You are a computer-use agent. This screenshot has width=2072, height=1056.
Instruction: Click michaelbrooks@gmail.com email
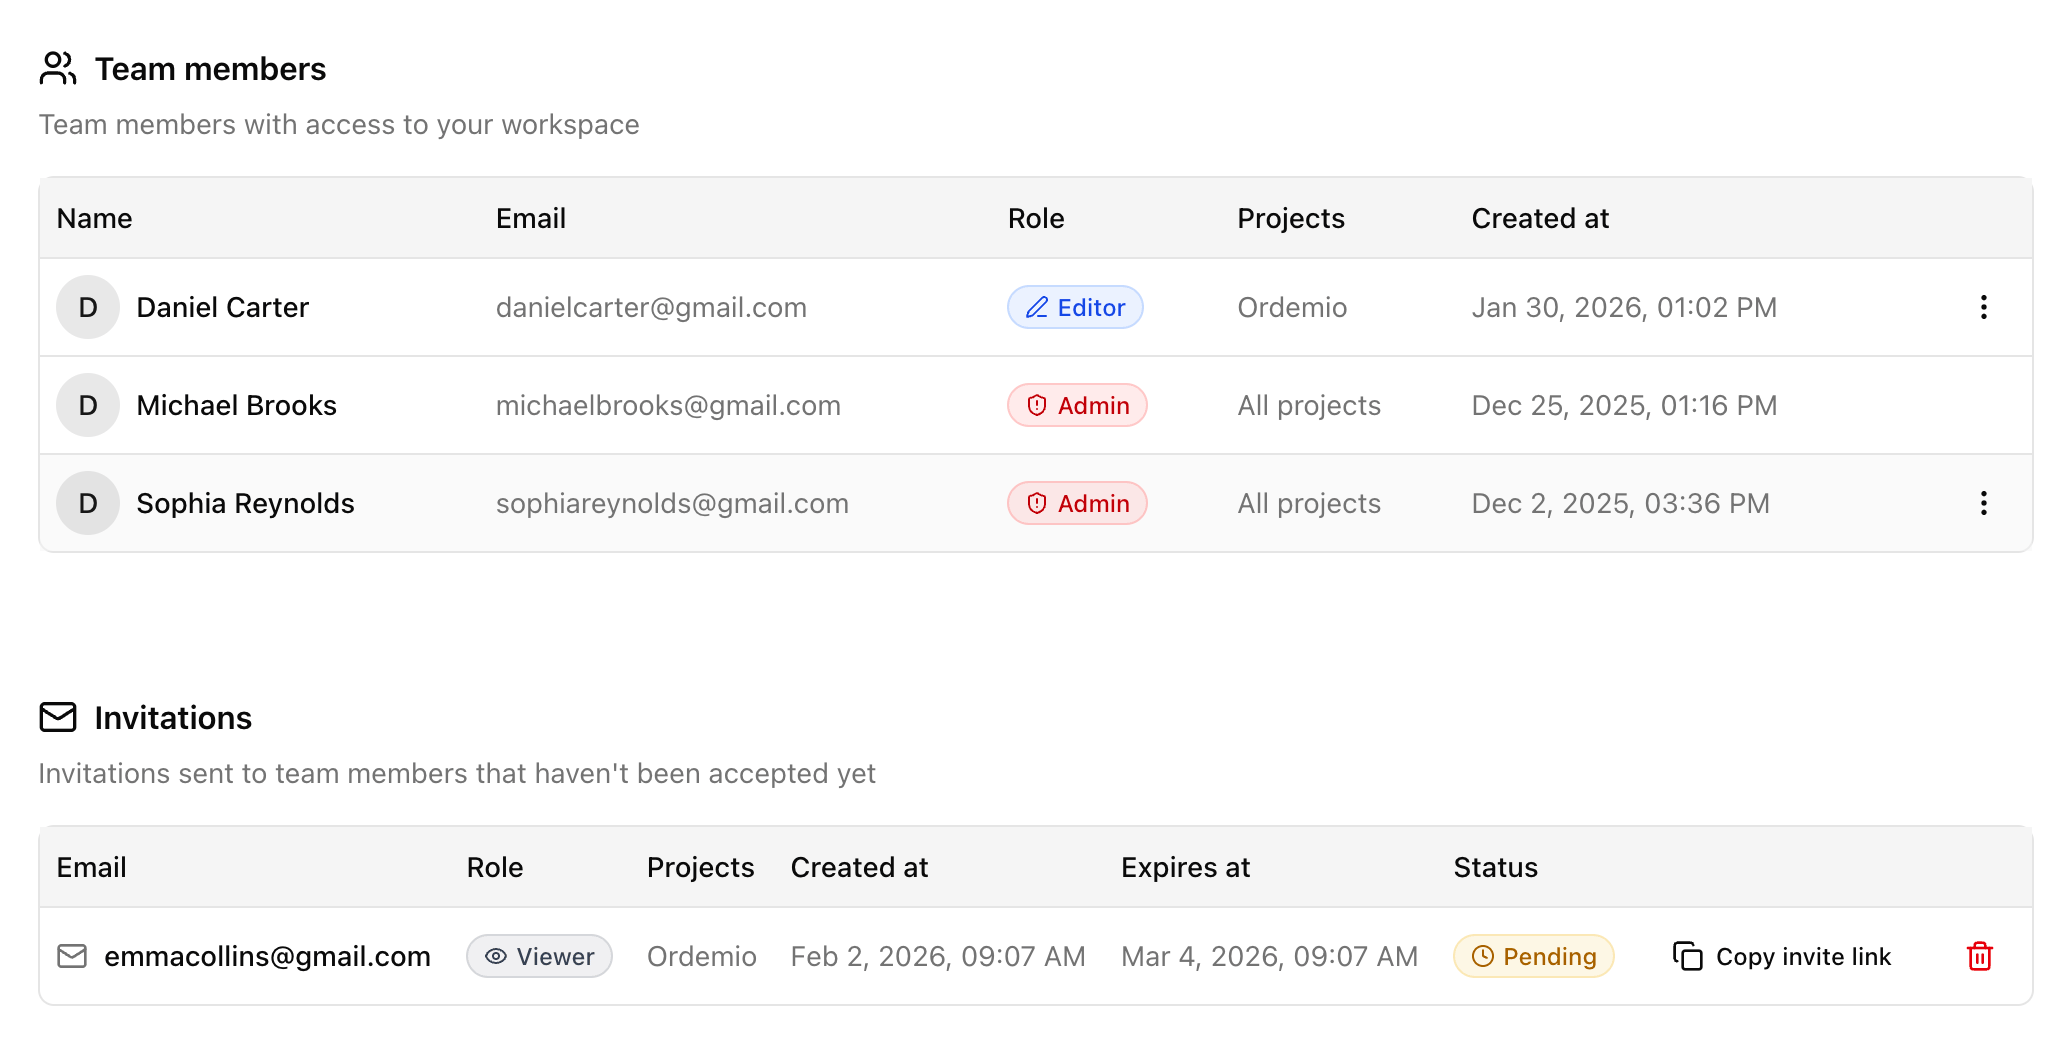click(x=668, y=405)
